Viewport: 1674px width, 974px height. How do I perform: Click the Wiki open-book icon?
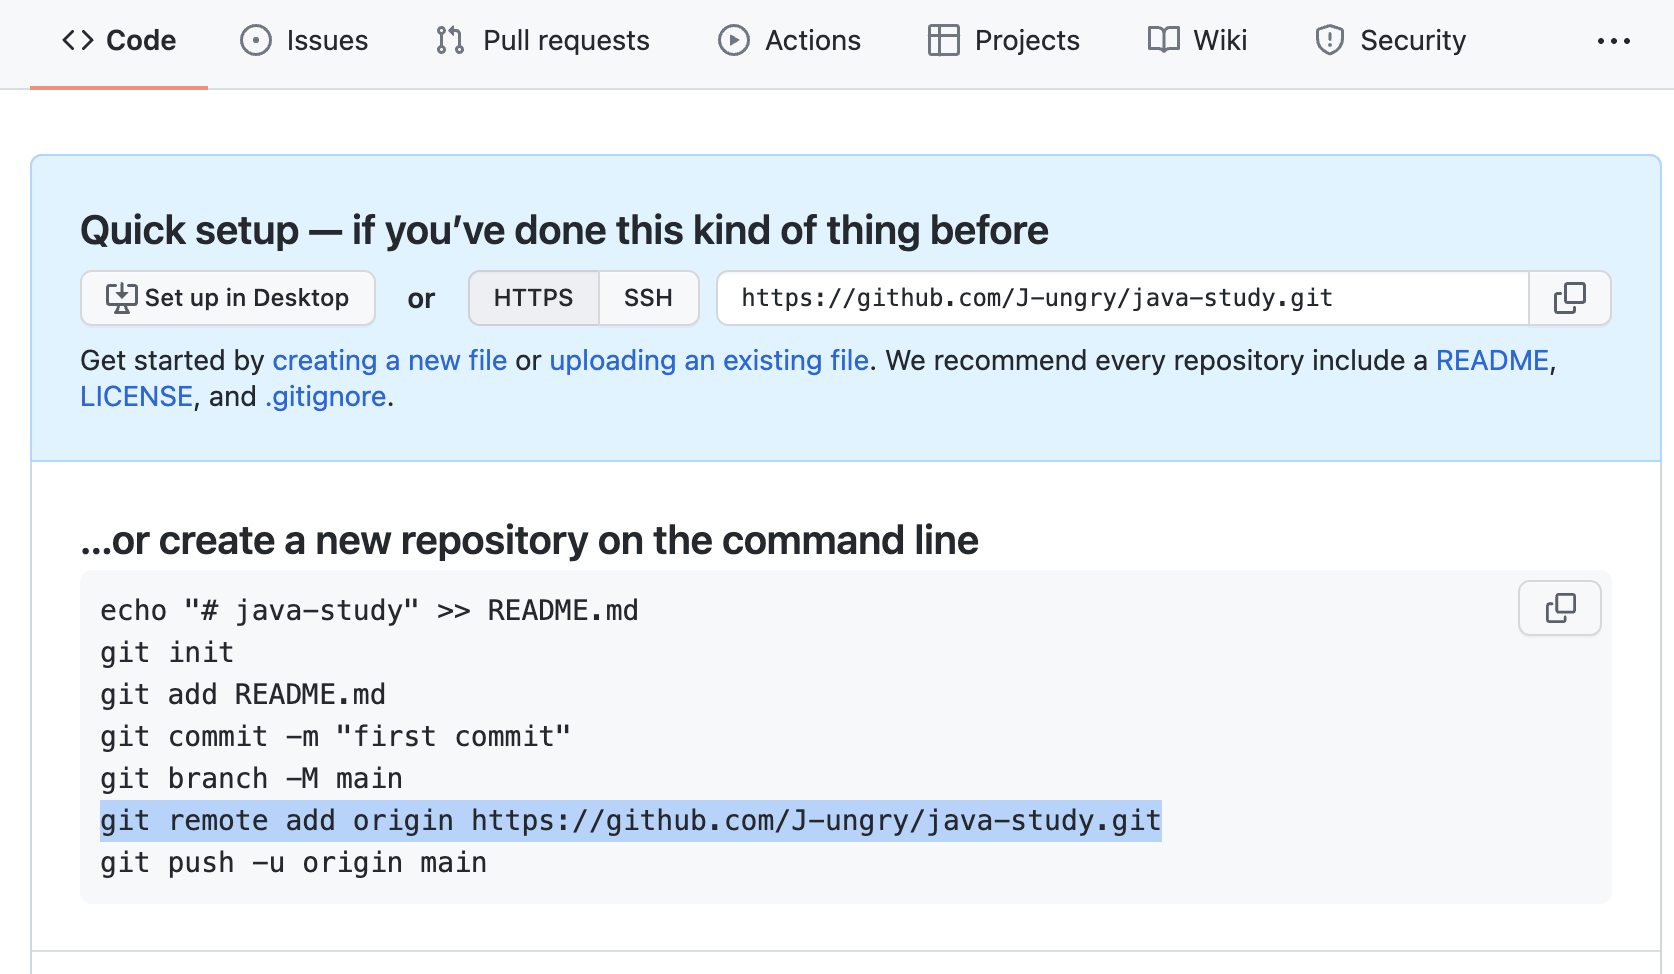(x=1163, y=41)
